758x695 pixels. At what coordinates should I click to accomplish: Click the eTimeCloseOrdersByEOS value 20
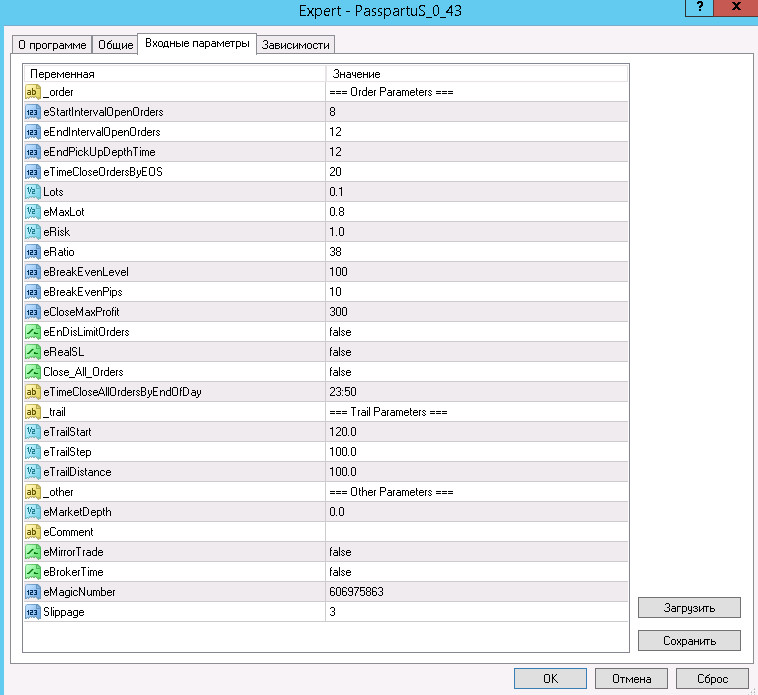pos(335,172)
